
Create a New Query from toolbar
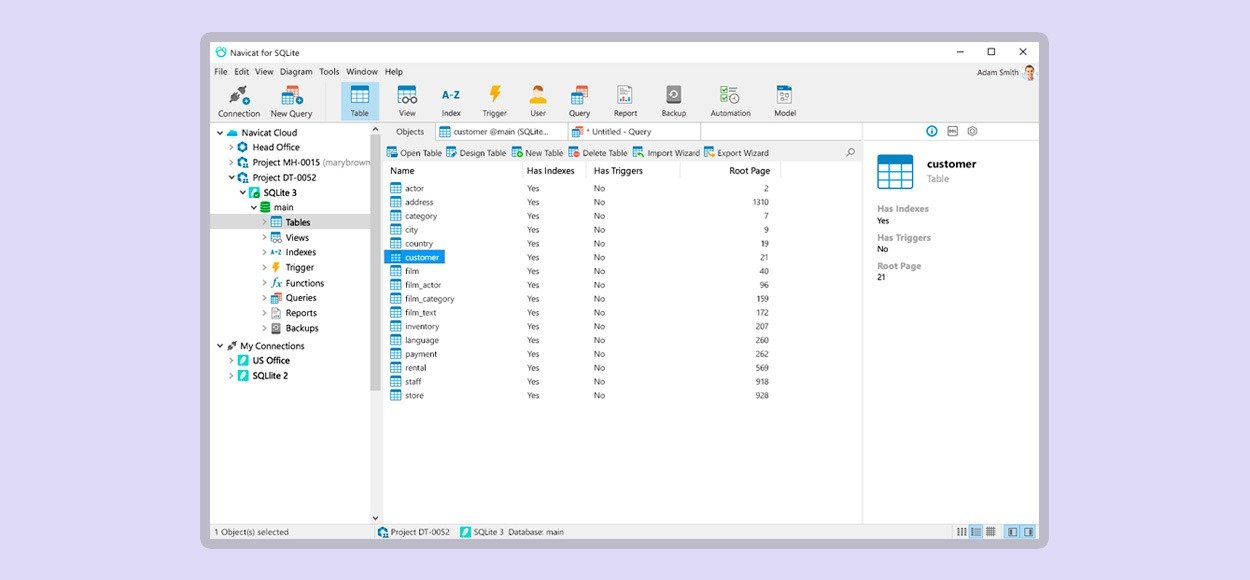pyautogui.click(x=291, y=101)
